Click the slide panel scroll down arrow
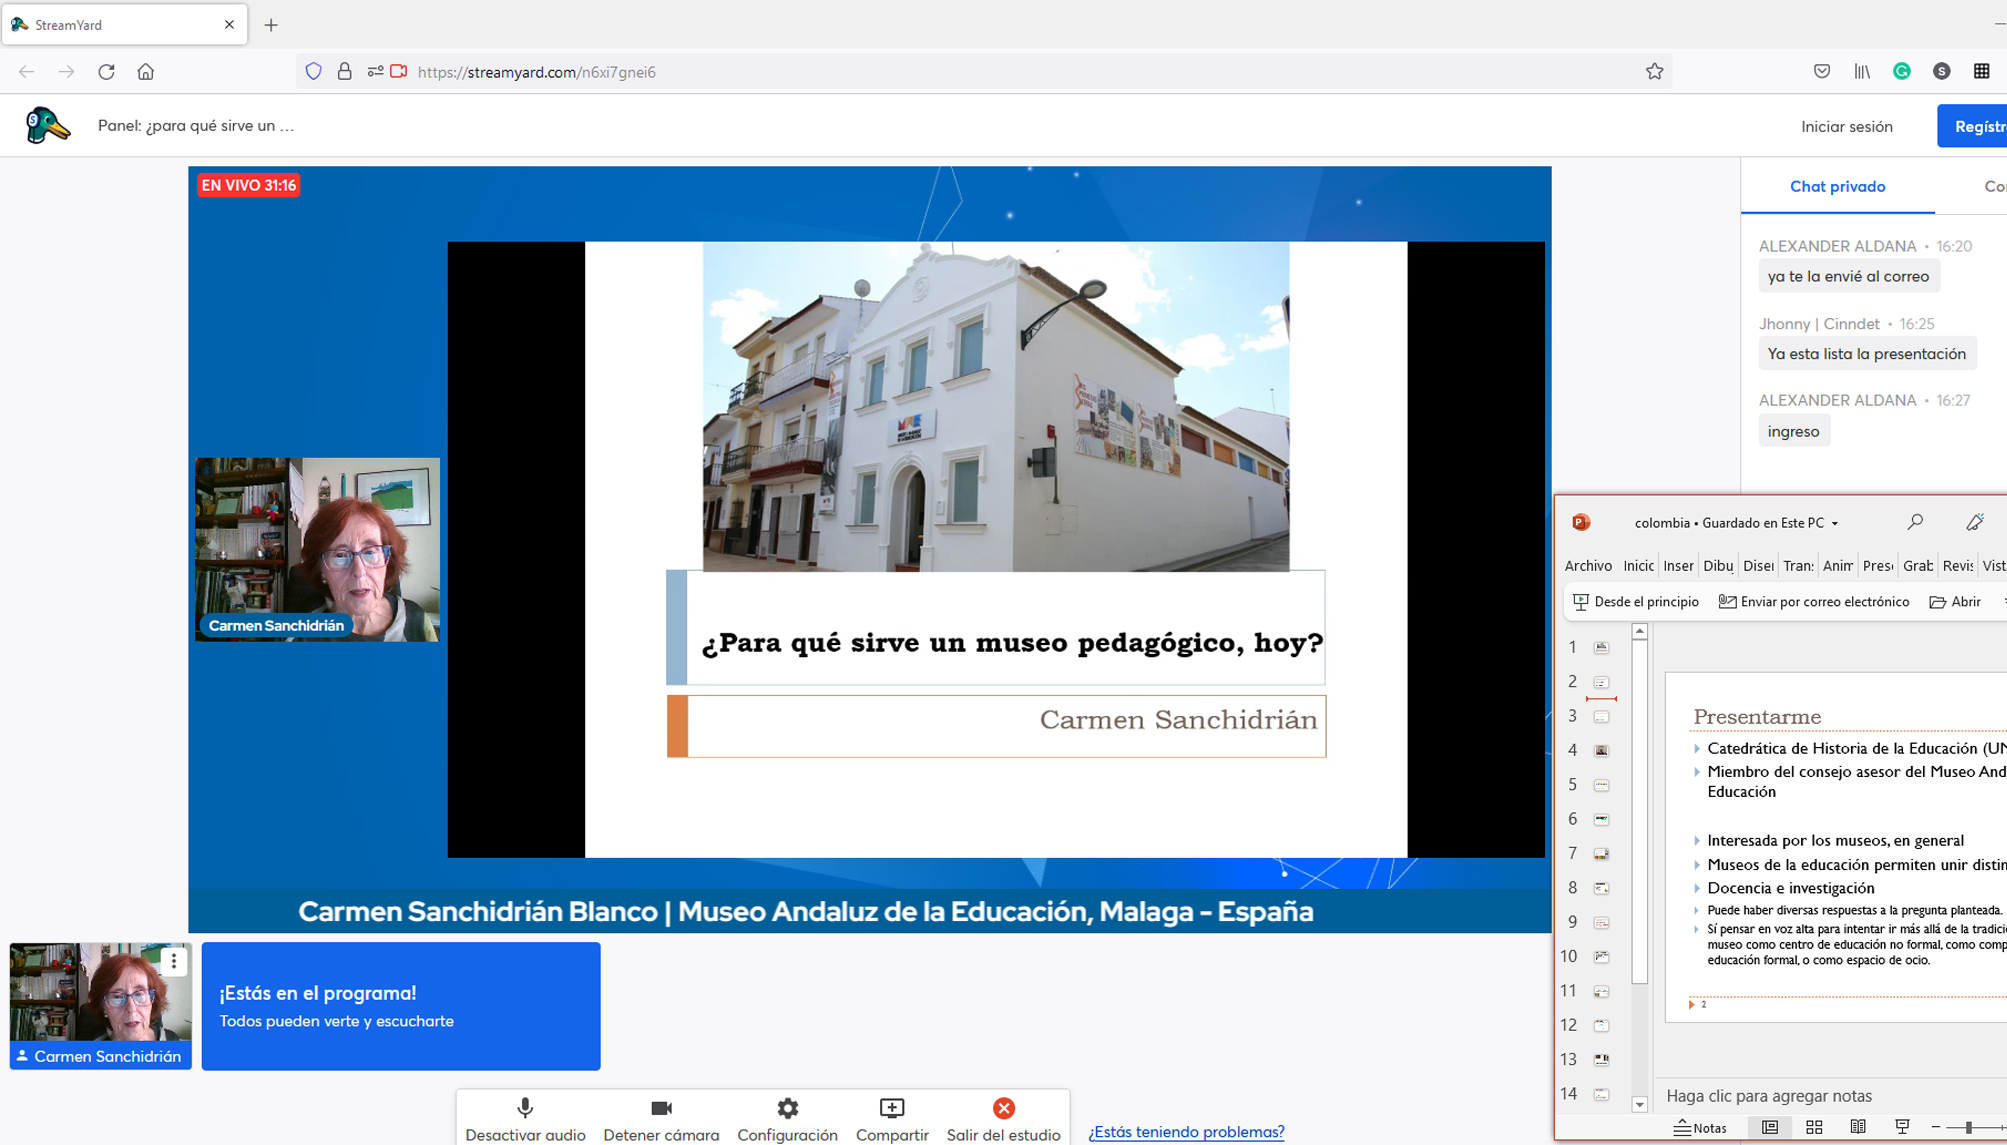This screenshot has height=1145, width=2007. (x=1639, y=1104)
